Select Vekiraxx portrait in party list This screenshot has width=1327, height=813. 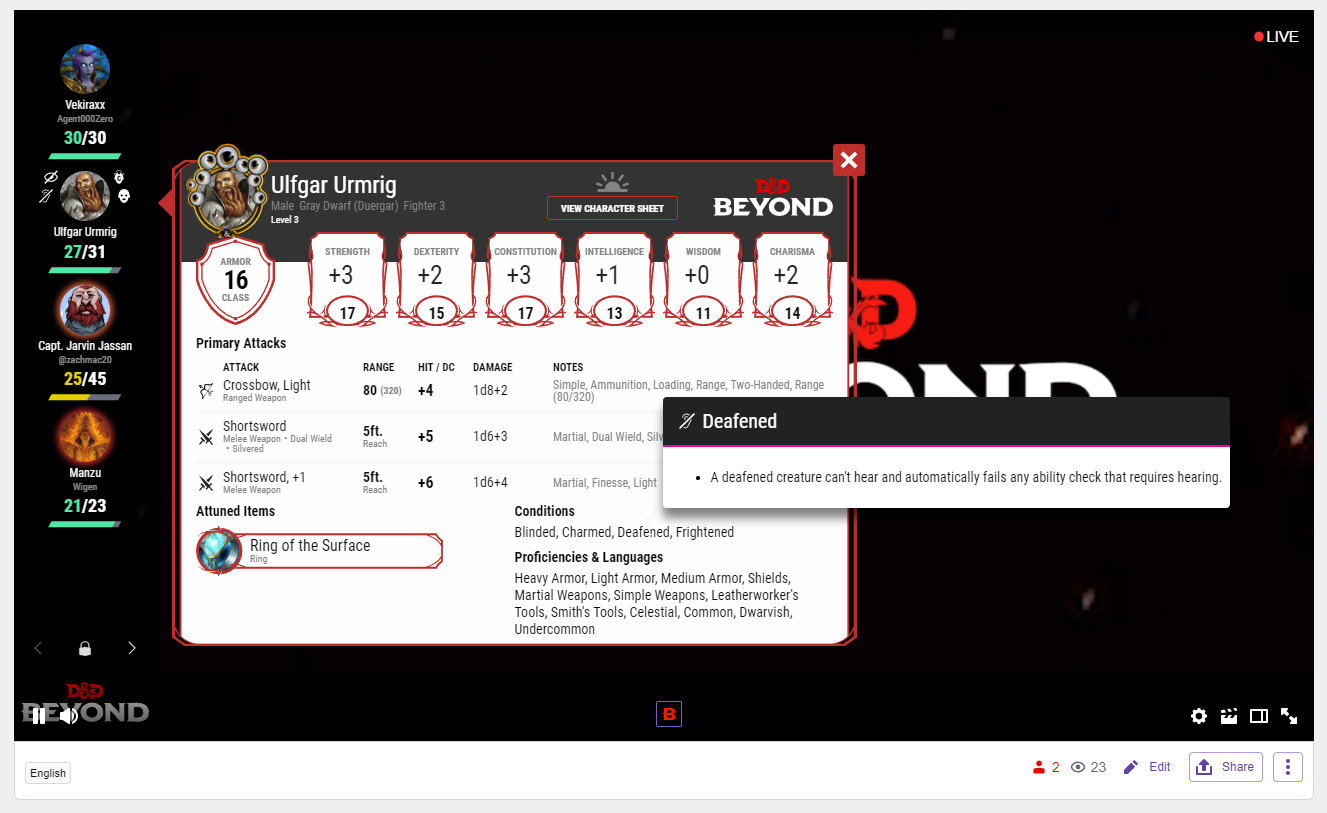click(85, 70)
